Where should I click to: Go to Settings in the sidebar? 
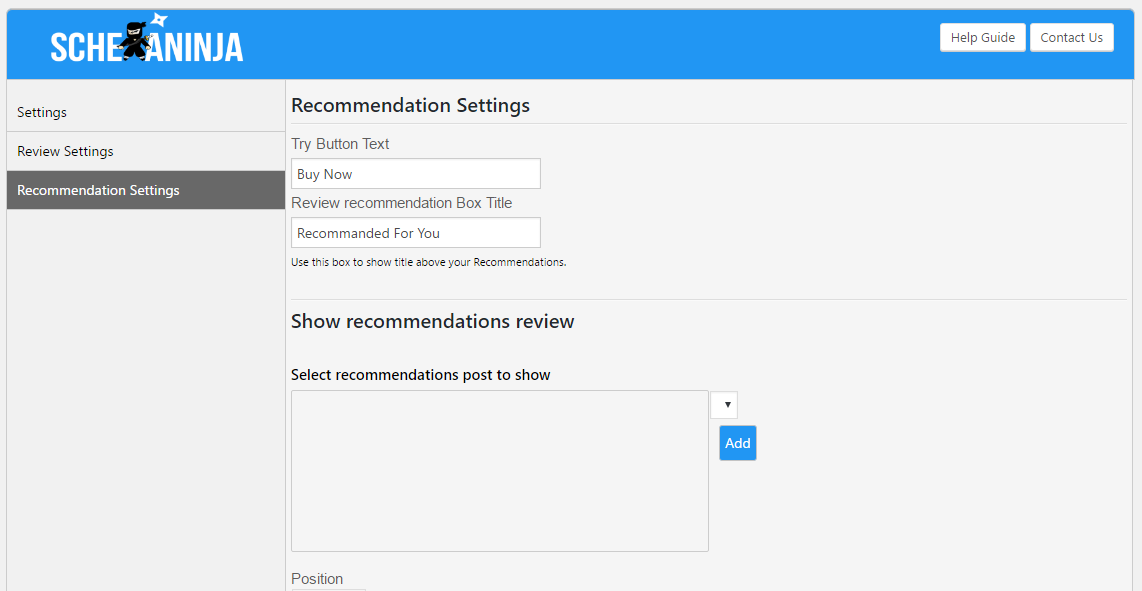[x=42, y=112]
